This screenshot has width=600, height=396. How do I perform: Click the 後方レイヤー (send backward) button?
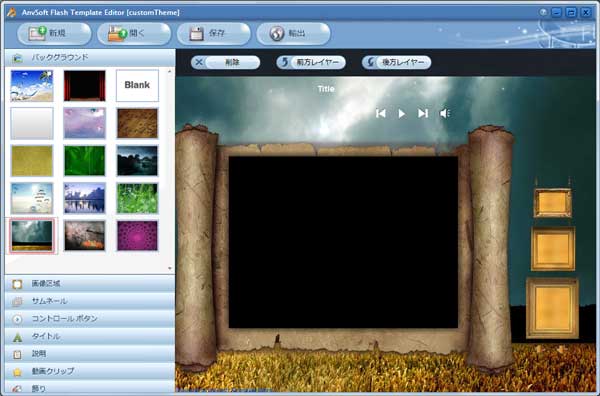396,62
